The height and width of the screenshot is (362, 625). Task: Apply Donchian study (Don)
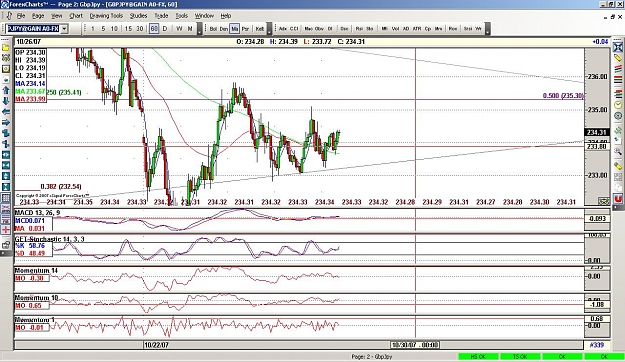point(224,29)
